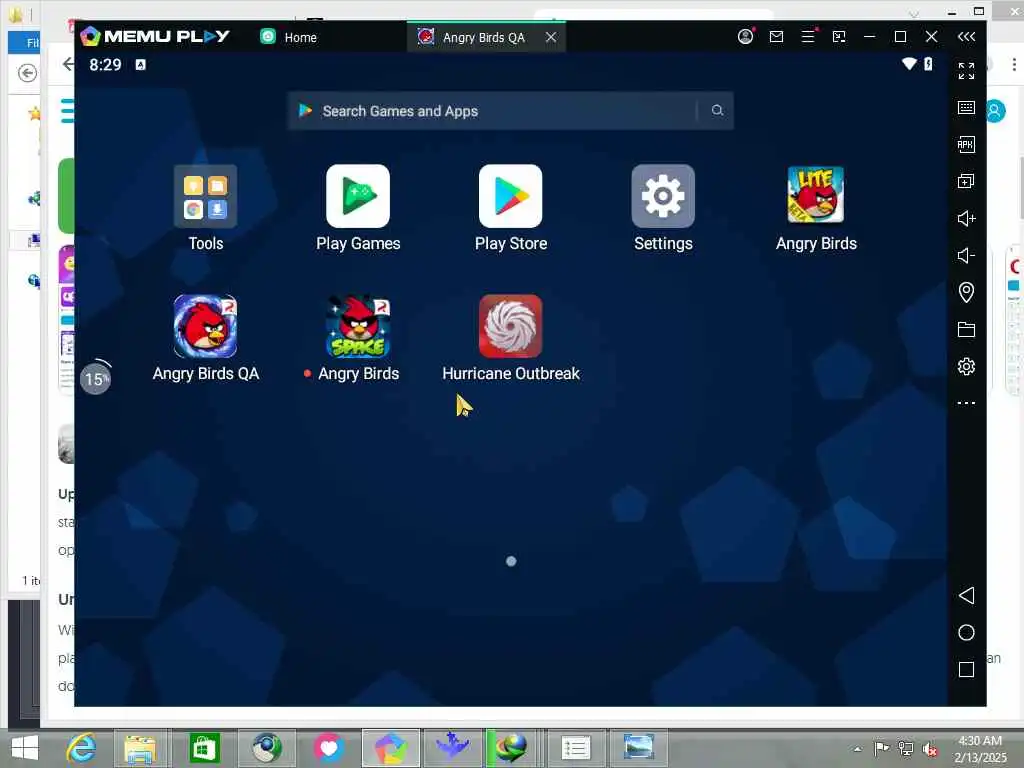Open Windows Start button
Image resolution: width=1024 pixels, height=768 pixels.
pos(25,748)
